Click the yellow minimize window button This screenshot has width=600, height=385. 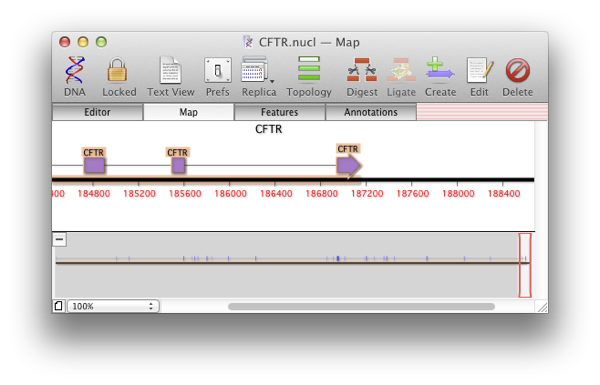[83, 41]
